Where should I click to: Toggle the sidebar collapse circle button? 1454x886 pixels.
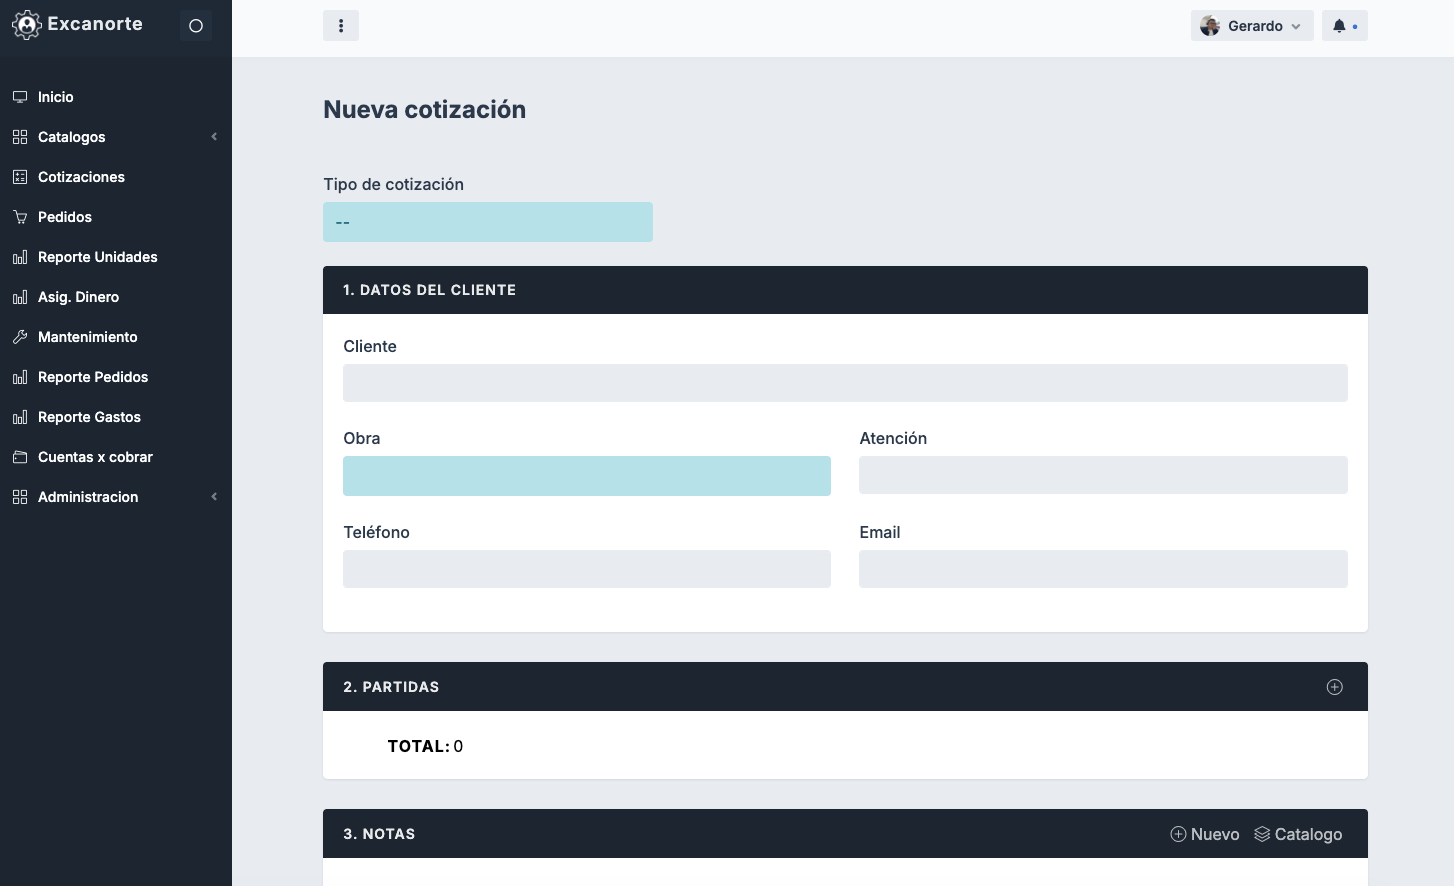coord(196,26)
